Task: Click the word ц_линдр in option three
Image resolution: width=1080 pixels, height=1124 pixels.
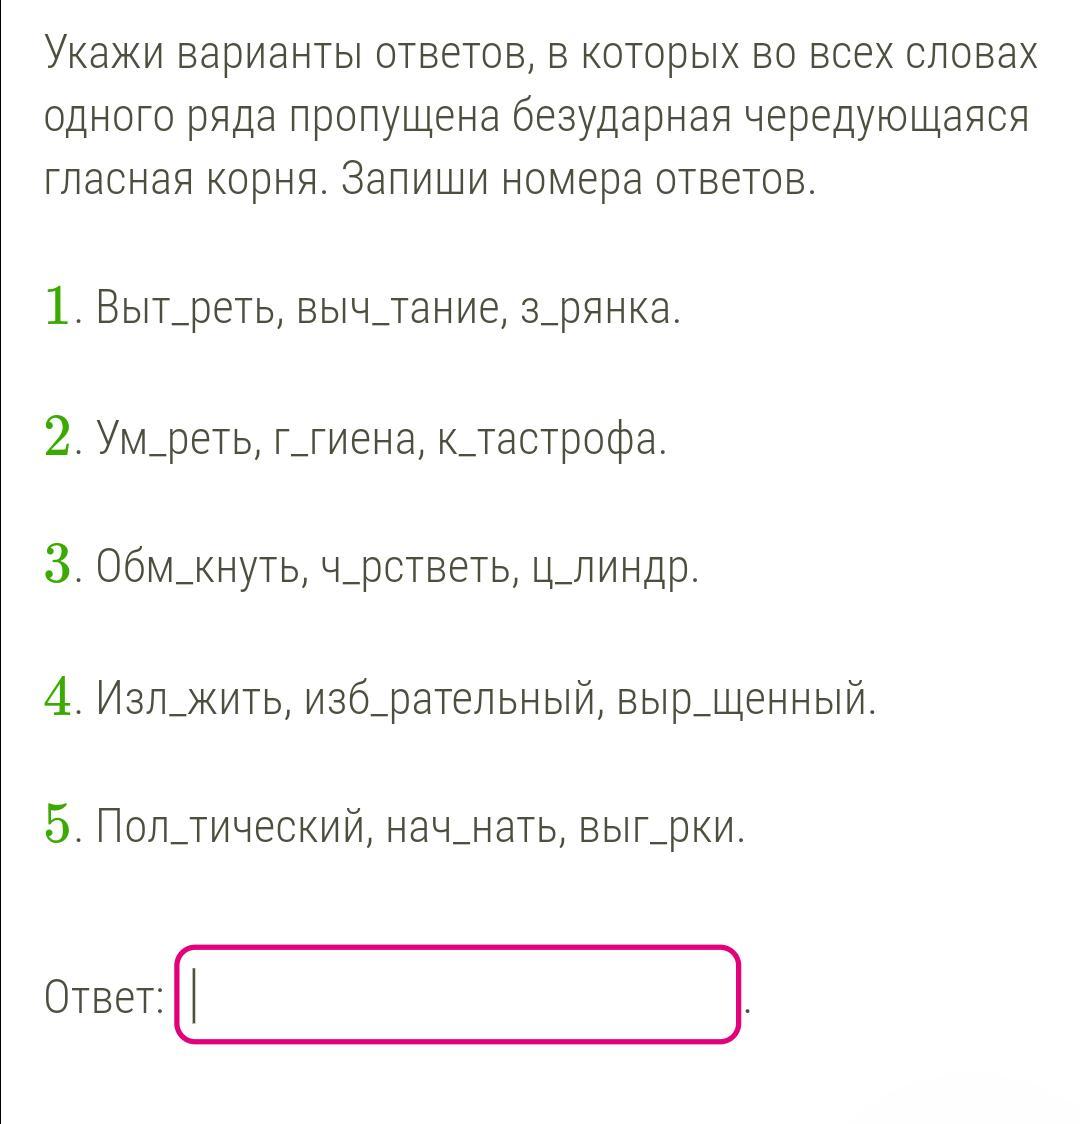Action: 611,568
